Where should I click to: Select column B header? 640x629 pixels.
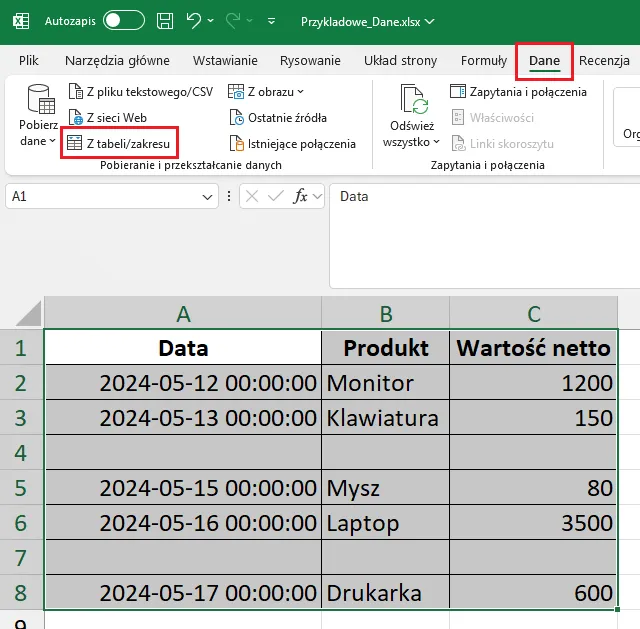coord(385,314)
